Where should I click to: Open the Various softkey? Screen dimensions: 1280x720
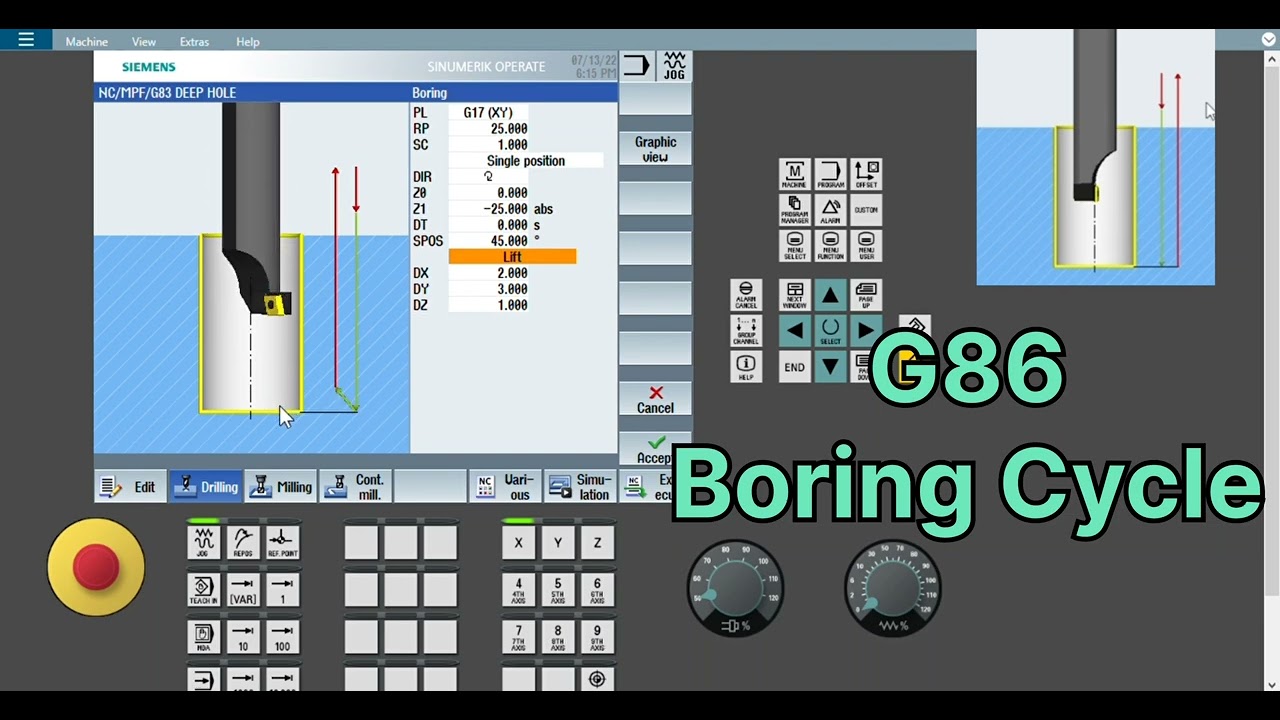505,487
